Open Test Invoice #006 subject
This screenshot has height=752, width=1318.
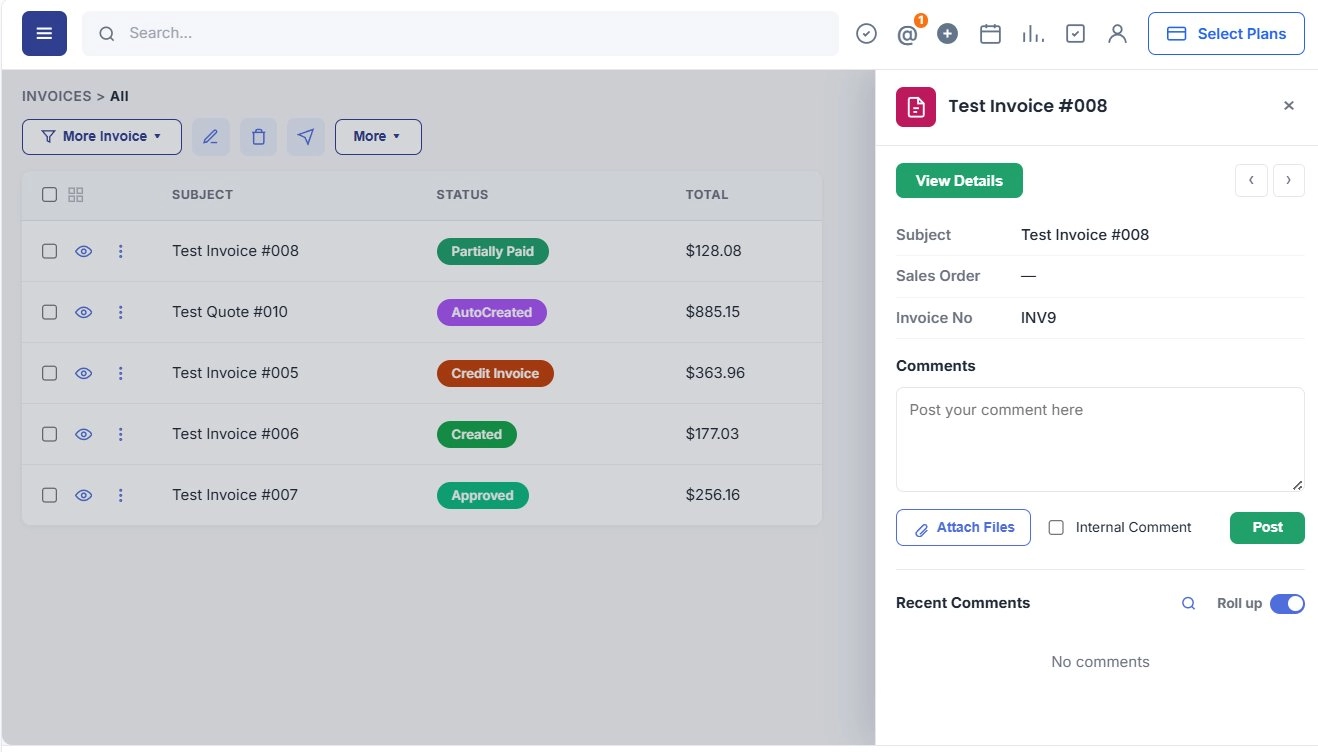(235, 435)
